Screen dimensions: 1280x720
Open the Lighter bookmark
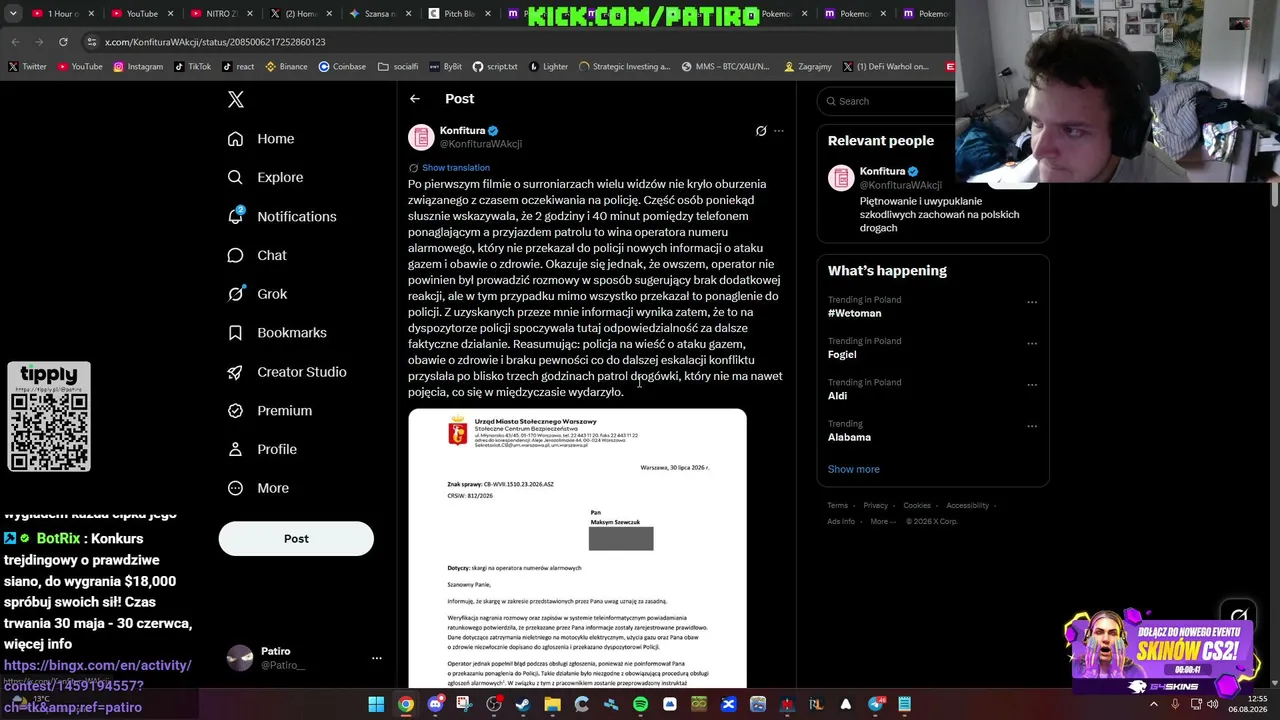pos(549,67)
